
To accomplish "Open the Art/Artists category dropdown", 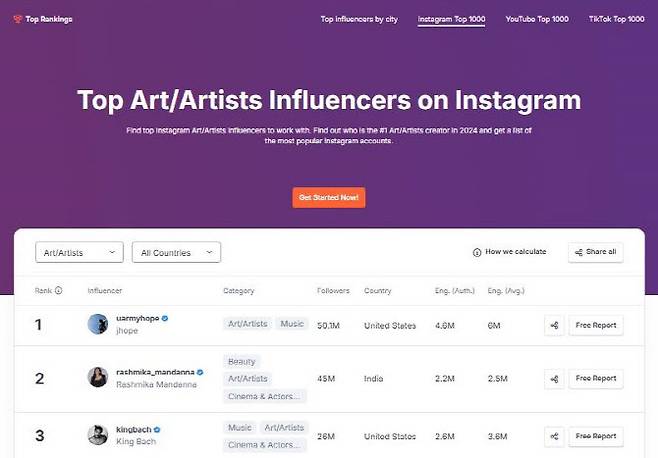I will [x=79, y=253].
